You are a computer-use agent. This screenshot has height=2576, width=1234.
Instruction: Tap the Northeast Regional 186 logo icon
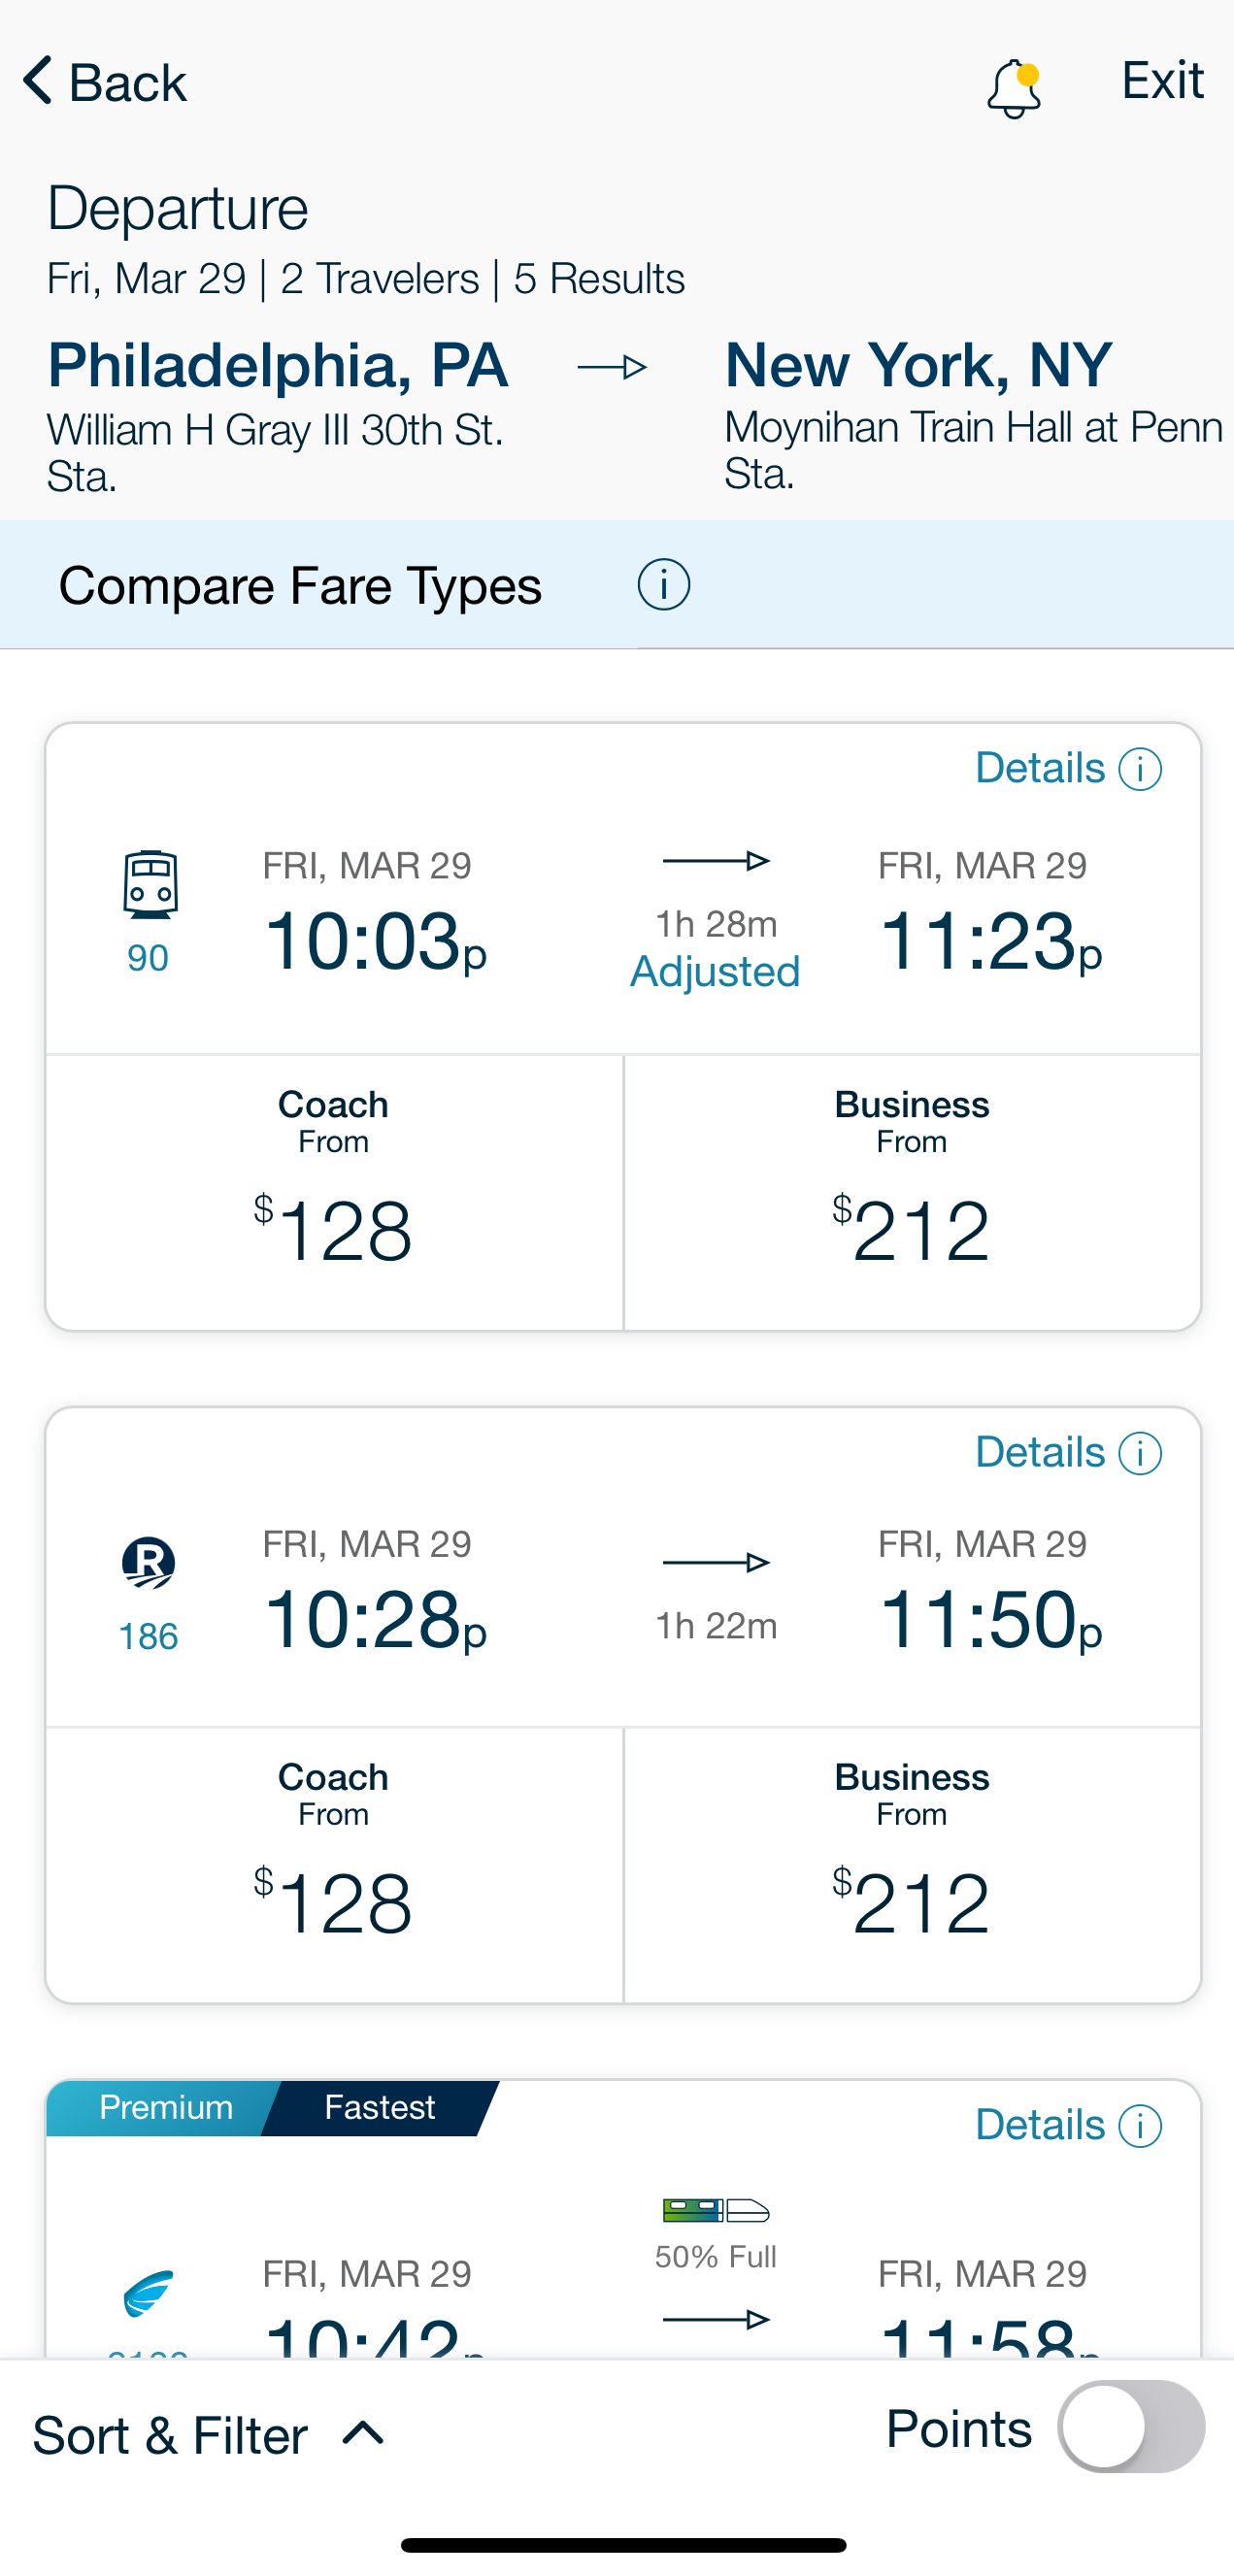pyautogui.click(x=148, y=1563)
